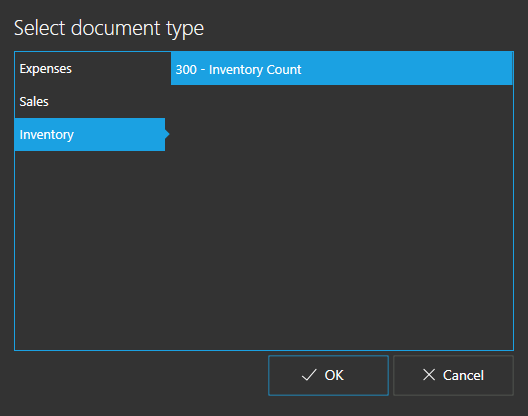Click the arrow pointer beside Inventory category

click(x=167, y=134)
